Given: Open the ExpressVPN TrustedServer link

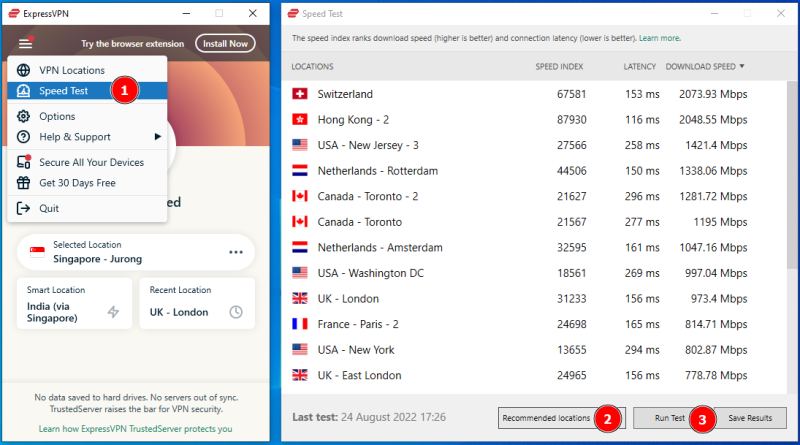Looking at the screenshot, I should (x=135, y=429).
